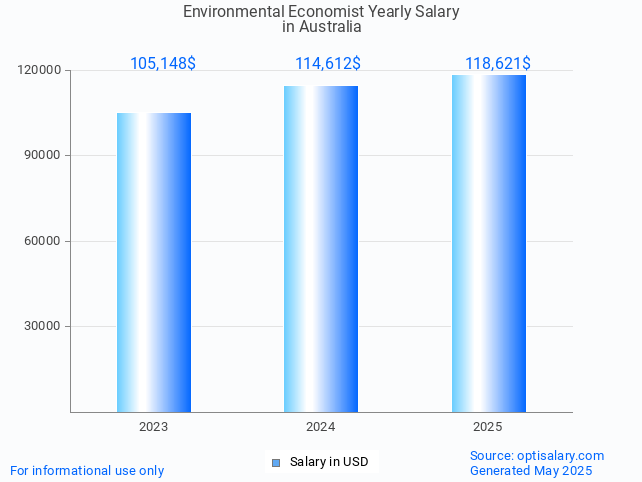642x482 pixels.
Task: Click the Environmental Economist Yearly Salary title line
Action: (321, 12)
